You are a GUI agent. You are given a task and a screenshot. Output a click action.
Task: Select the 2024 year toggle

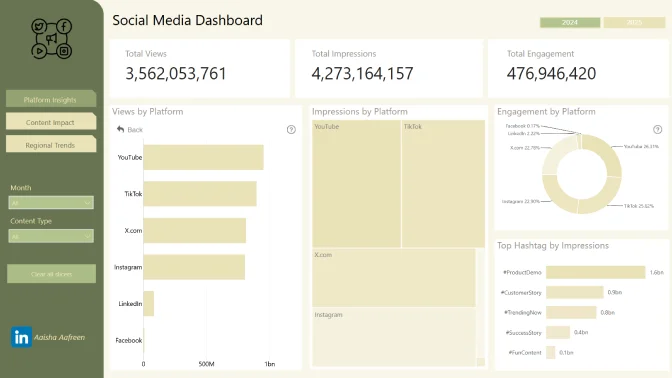point(570,22)
